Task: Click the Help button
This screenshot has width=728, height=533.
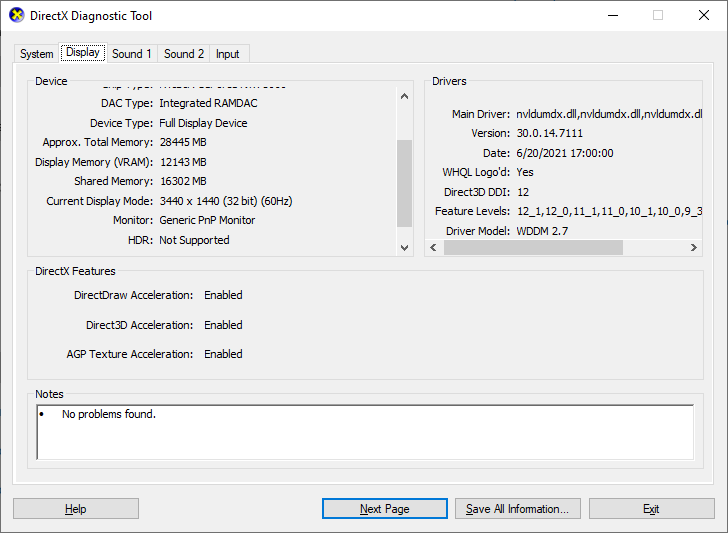Action: (x=76, y=509)
